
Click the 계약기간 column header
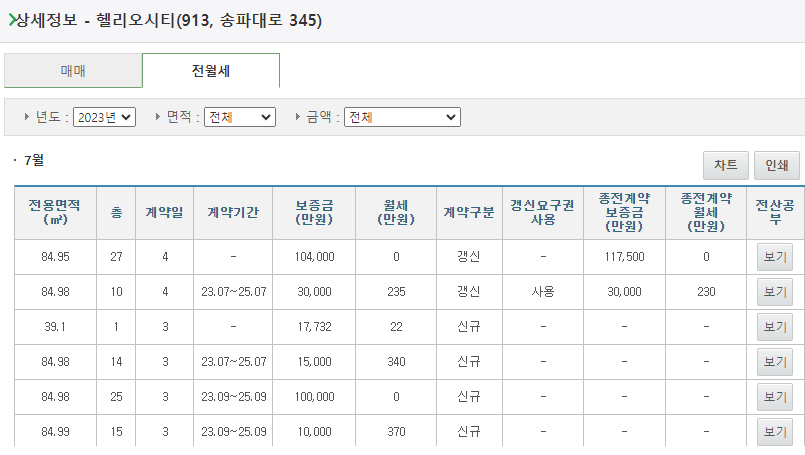pos(233,213)
